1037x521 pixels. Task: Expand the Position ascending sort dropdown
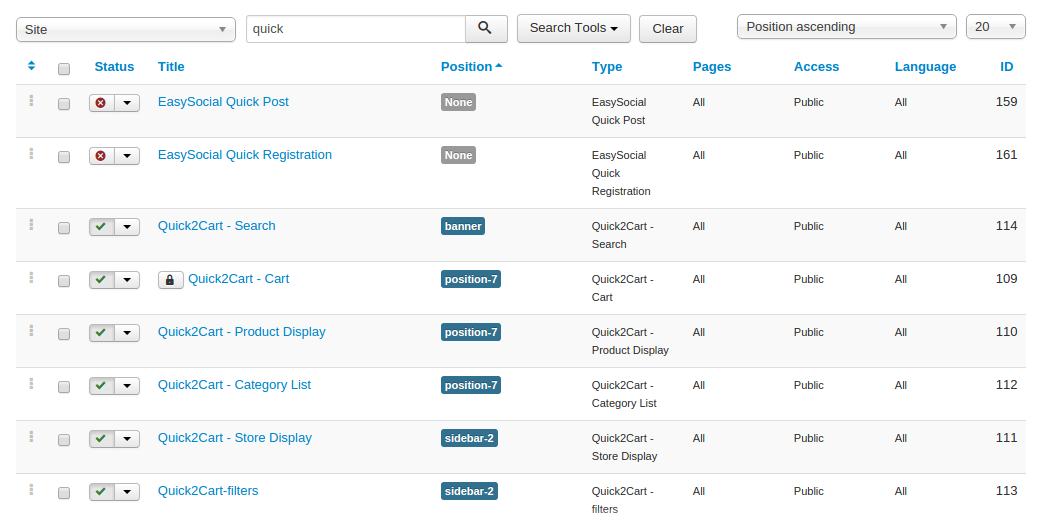point(846,27)
